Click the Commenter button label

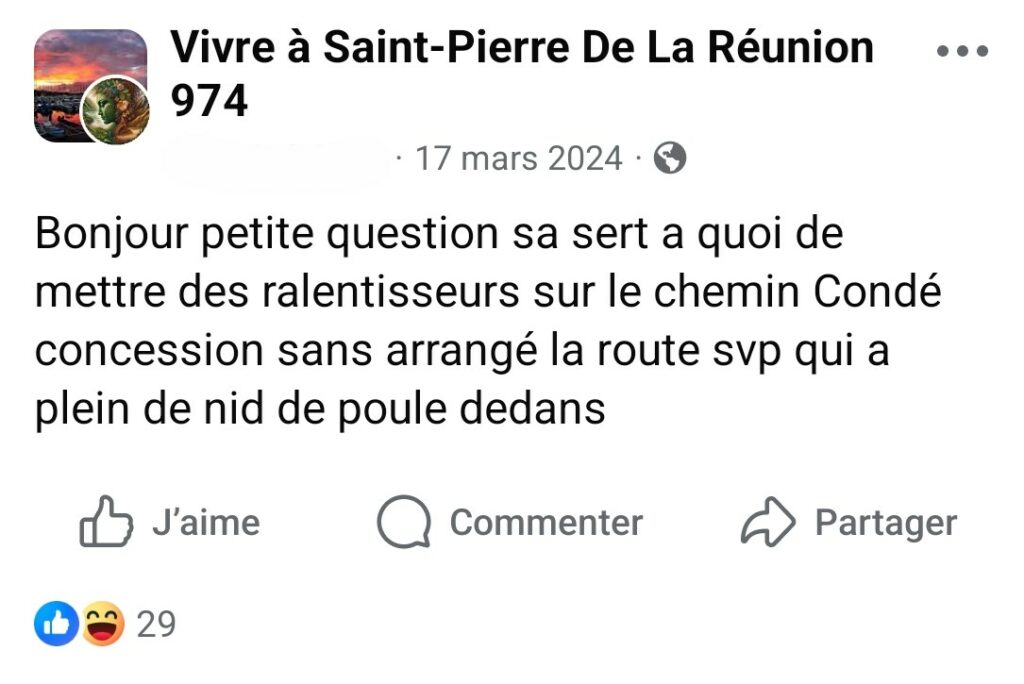pyautogui.click(x=546, y=523)
